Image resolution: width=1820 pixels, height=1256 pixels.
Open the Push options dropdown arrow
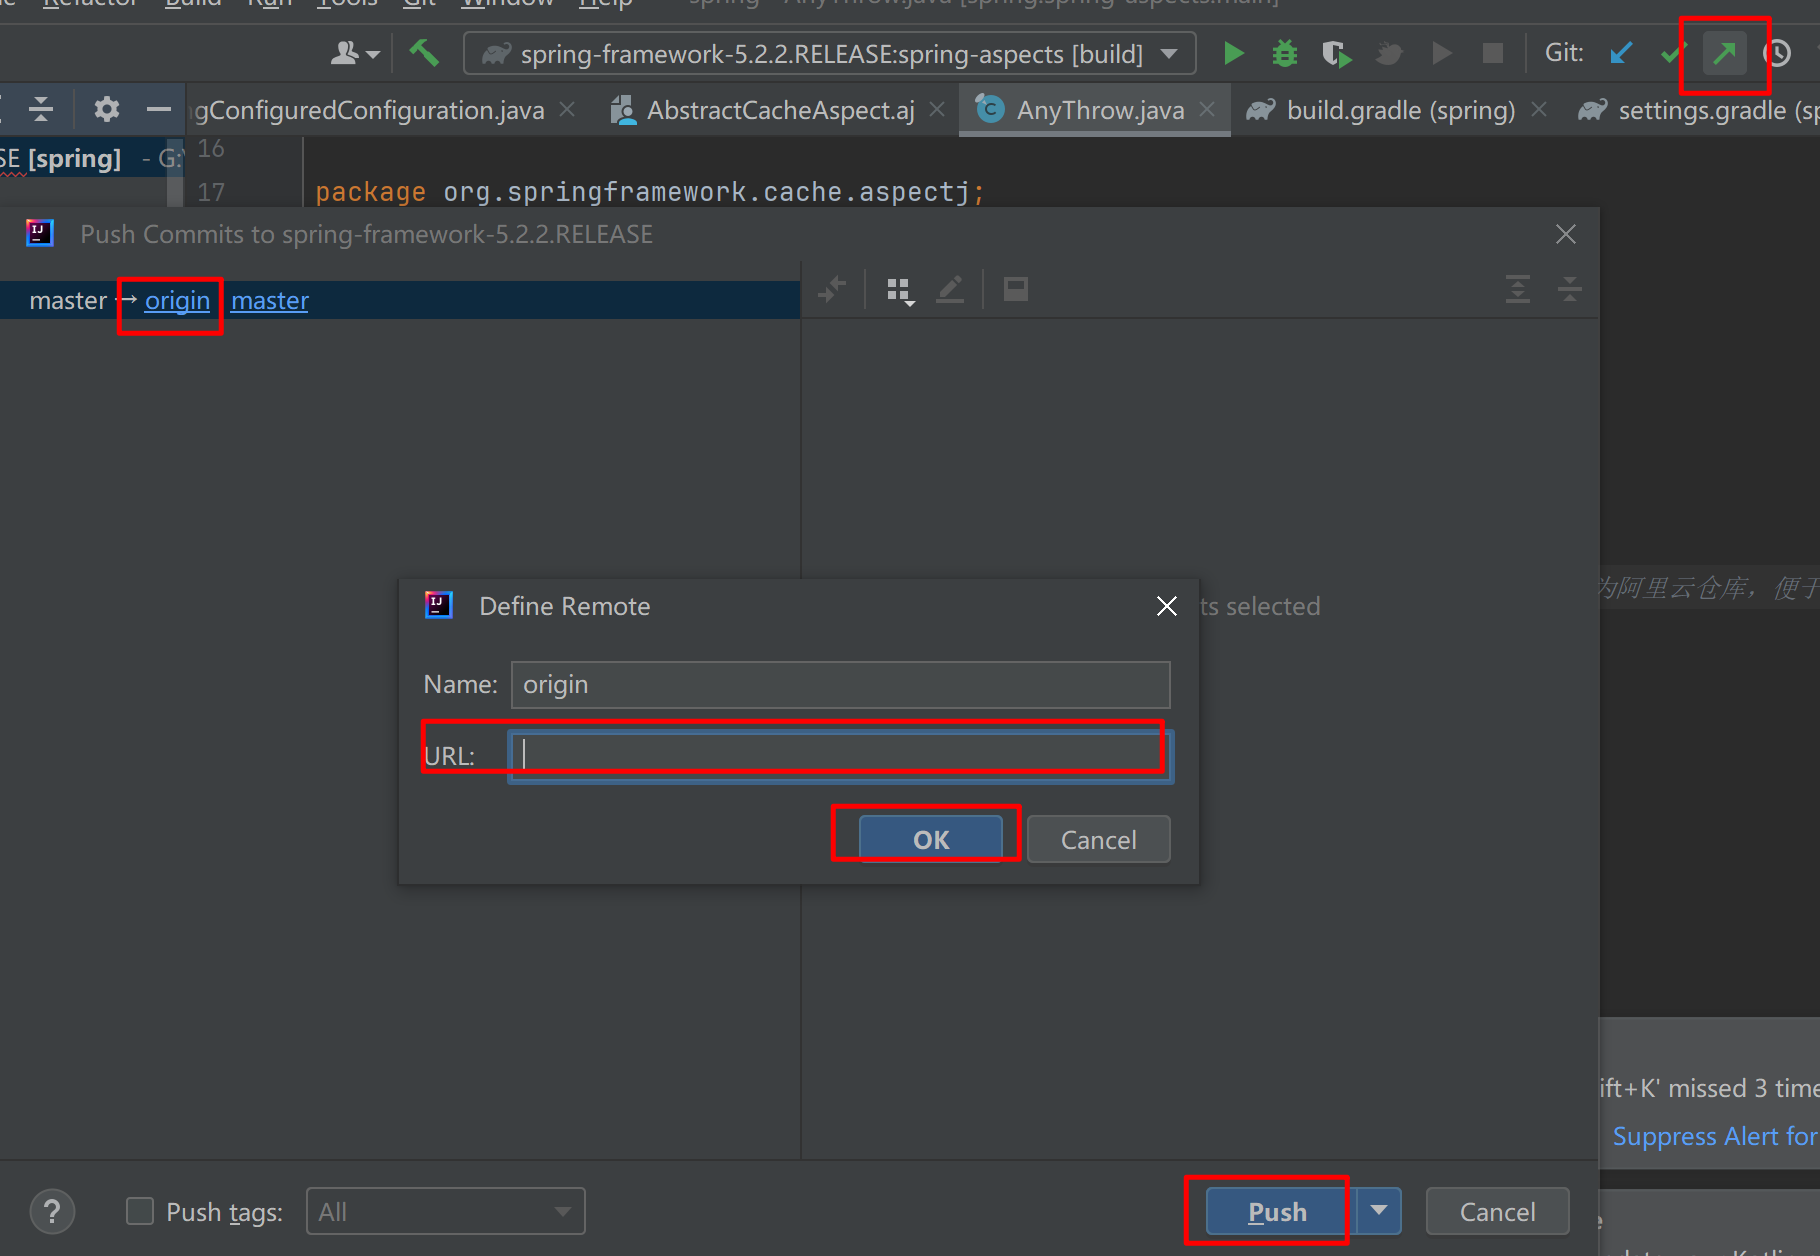tap(1379, 1212)
